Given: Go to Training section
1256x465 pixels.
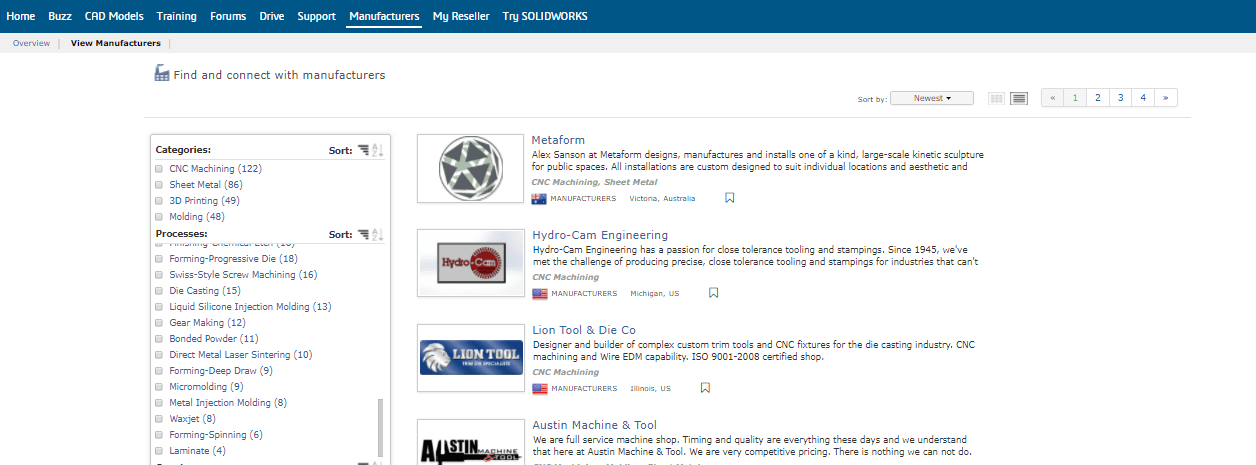Looking at the screenshot, I should click(x=177, y=16).
